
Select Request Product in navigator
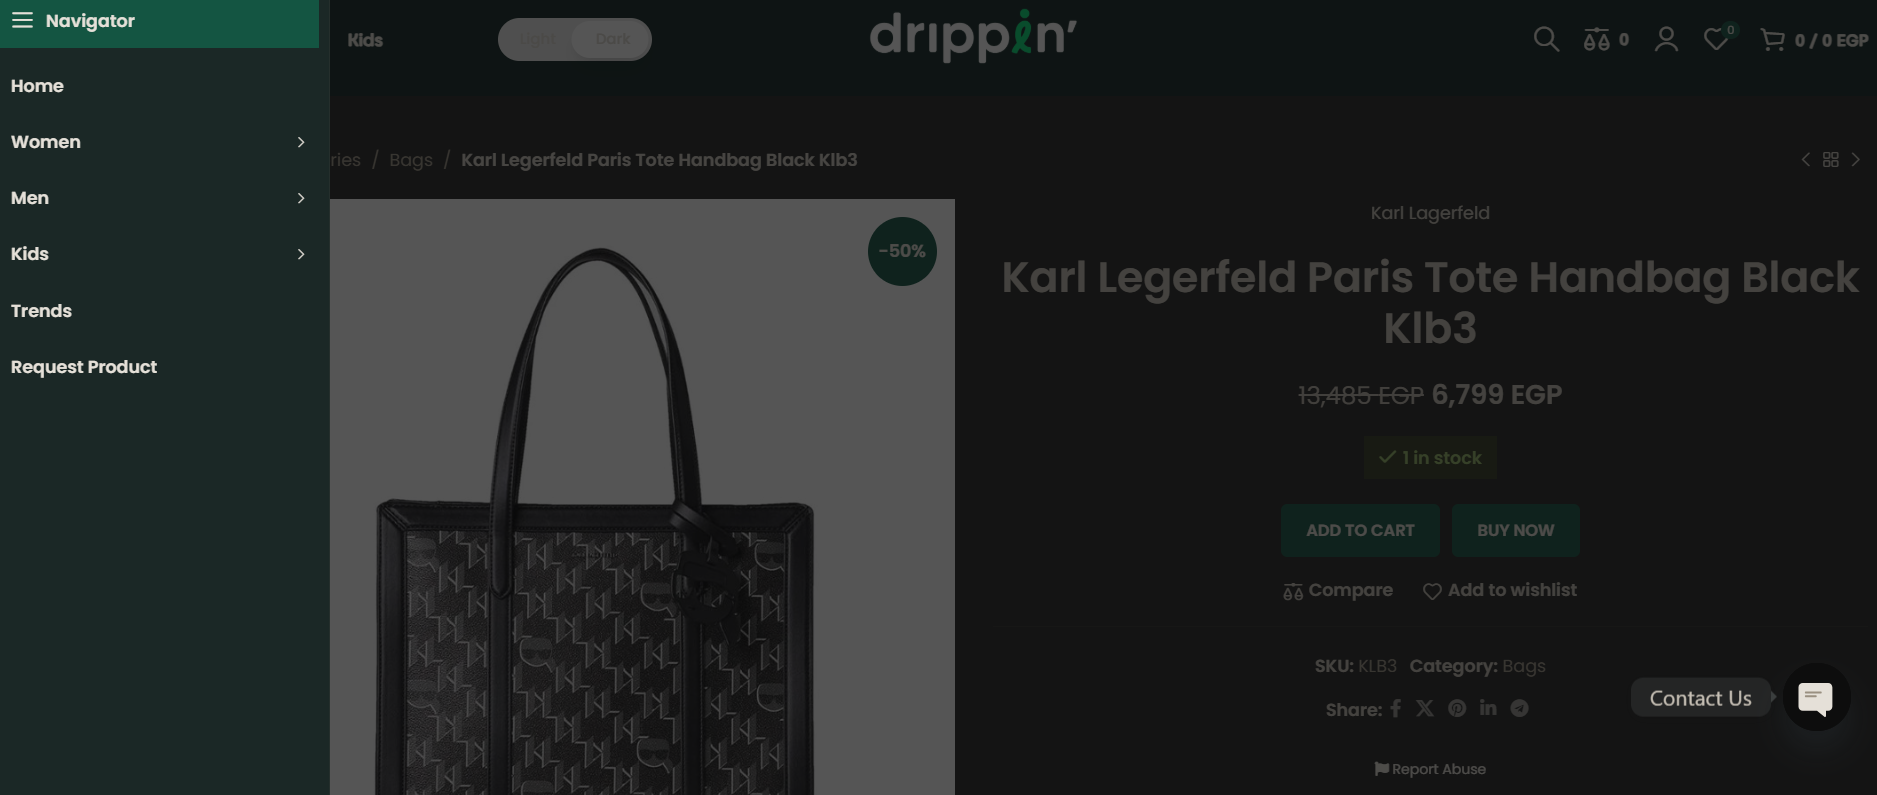(84, 367)
